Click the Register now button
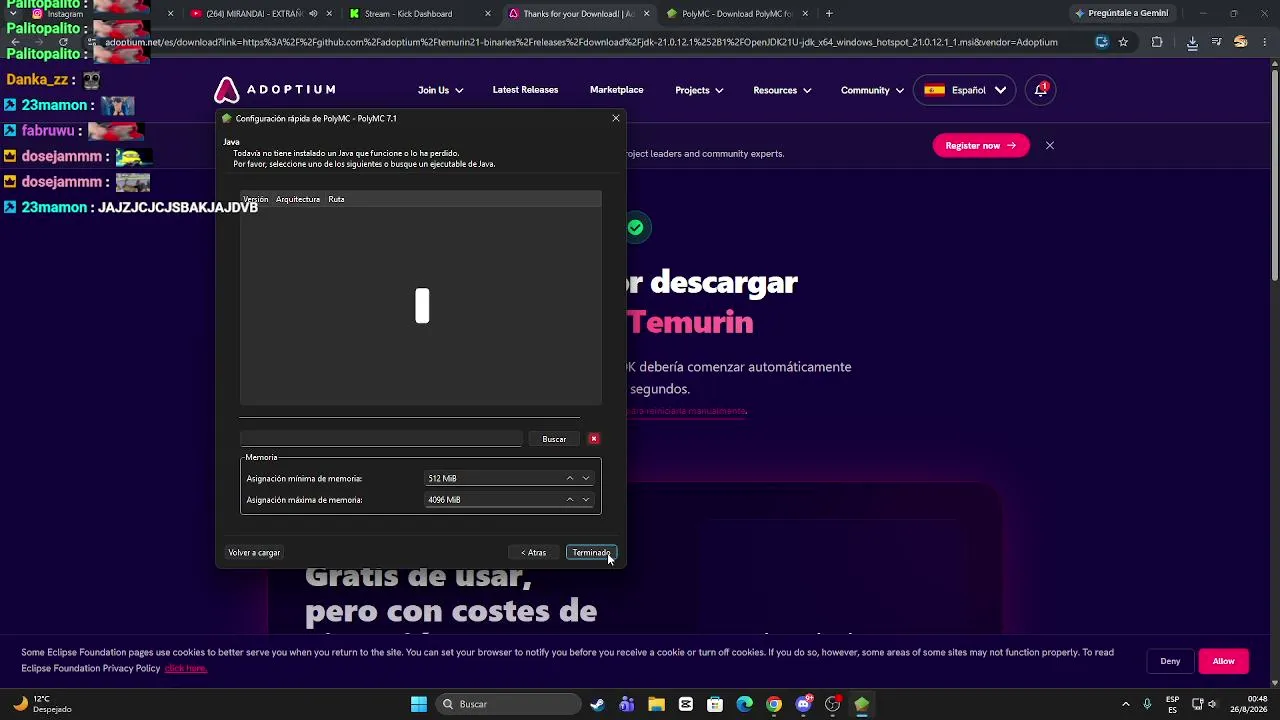Screen dimensions: 1280x720 (980, 146)
